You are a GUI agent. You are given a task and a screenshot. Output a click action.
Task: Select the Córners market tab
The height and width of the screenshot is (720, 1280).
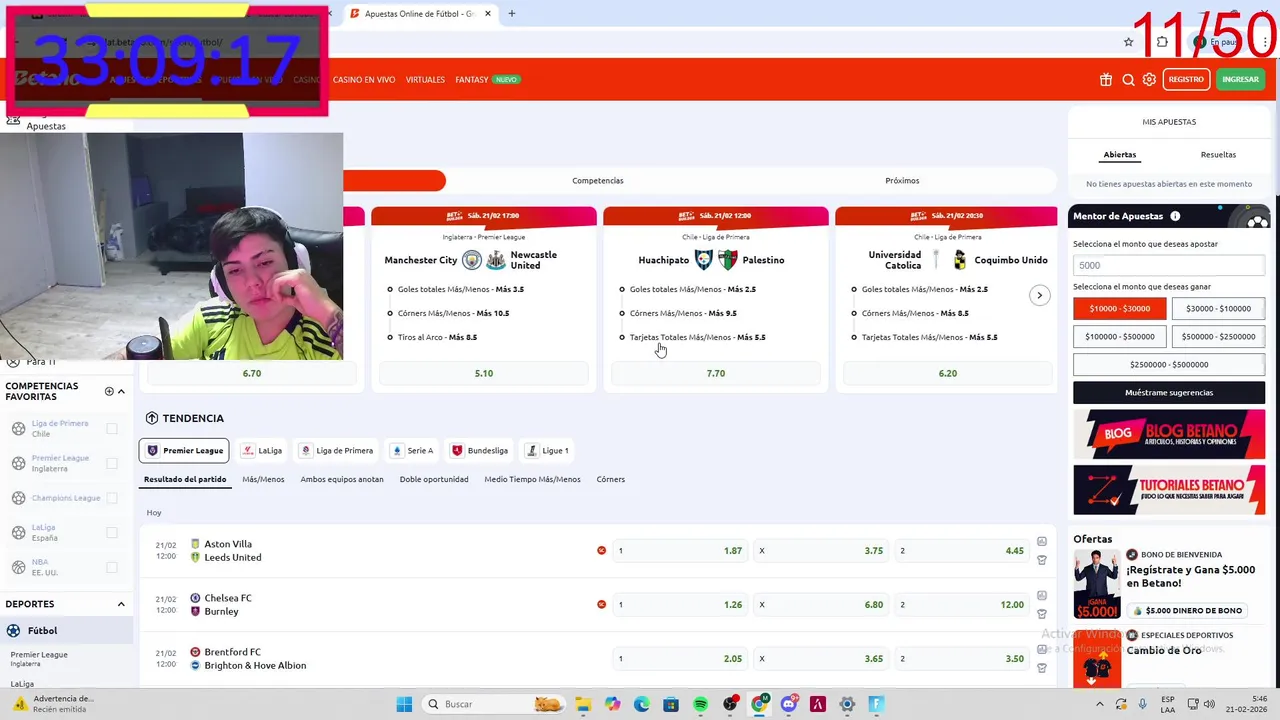click(611, 479)
